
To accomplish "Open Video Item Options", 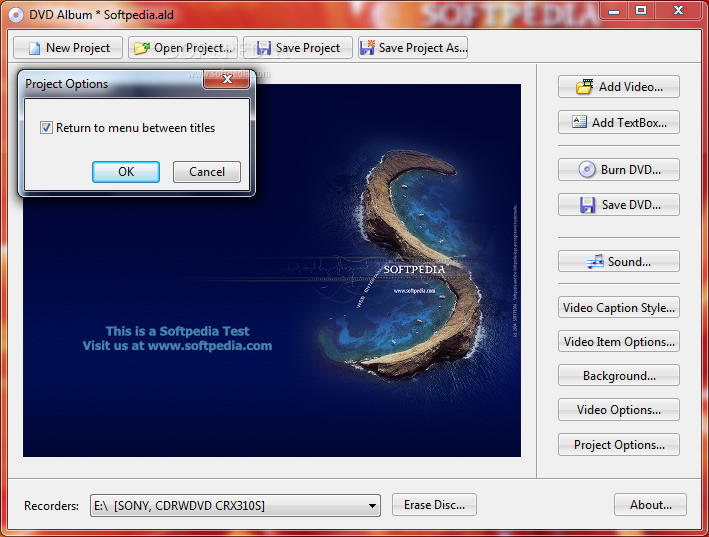I will [619, 342].
